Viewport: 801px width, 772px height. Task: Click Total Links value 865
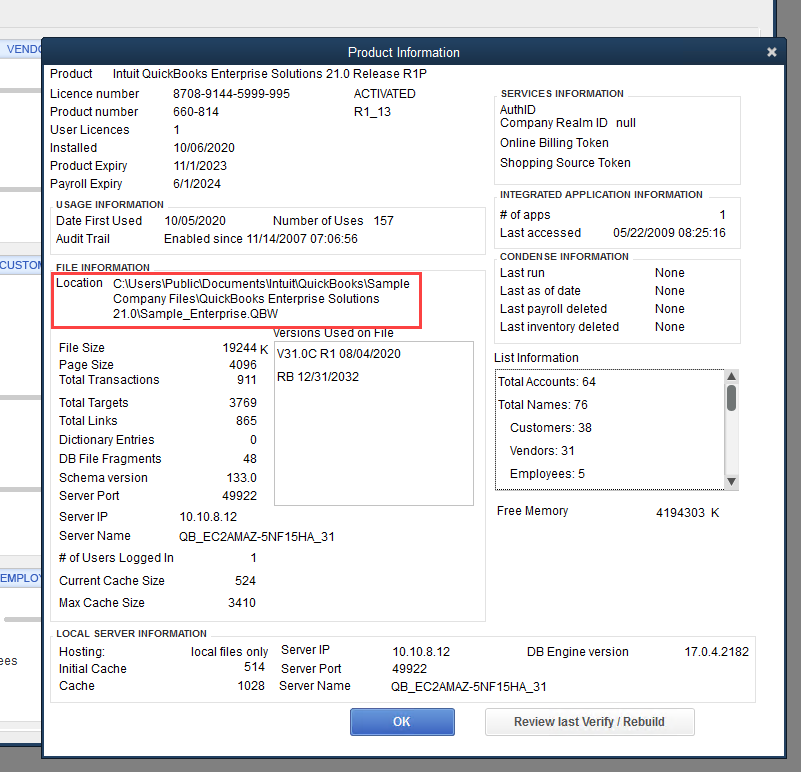tap(246, 421)
